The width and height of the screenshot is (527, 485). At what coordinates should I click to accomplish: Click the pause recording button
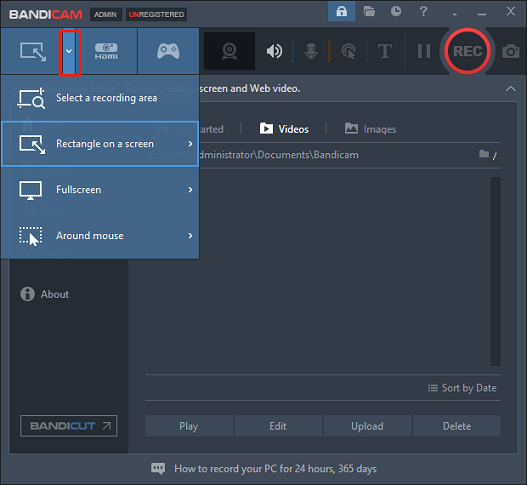[424, 51]
